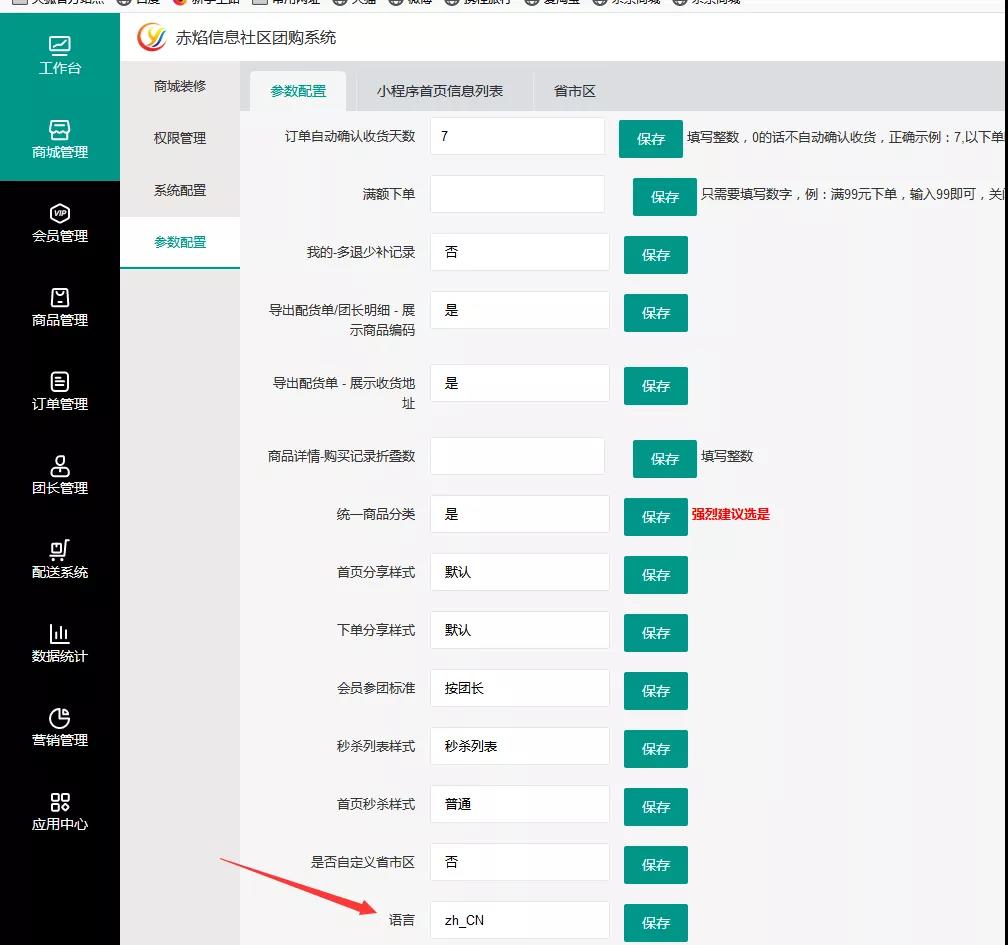
Task: Open 下单分享样式 dropdown
Action: point(520,630)
